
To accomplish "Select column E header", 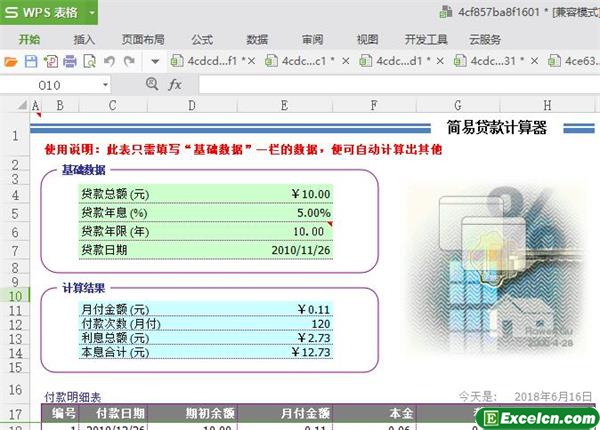I will [284, 105].
